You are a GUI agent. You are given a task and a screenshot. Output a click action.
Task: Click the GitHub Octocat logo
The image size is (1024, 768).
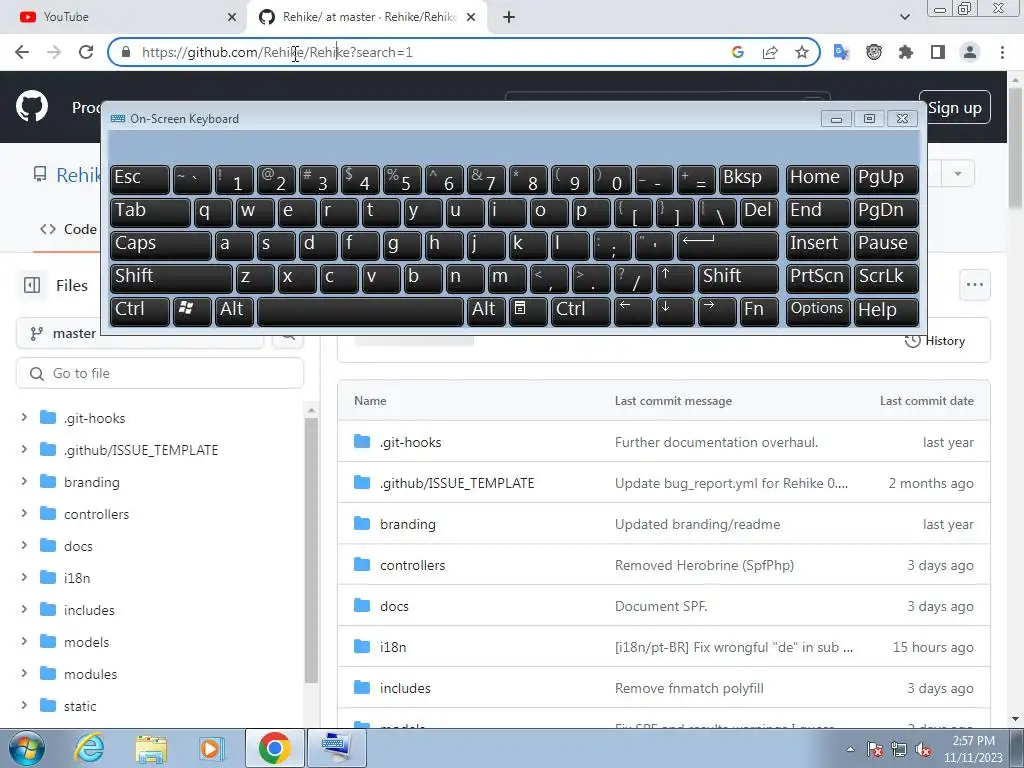(x=32, y=107)
